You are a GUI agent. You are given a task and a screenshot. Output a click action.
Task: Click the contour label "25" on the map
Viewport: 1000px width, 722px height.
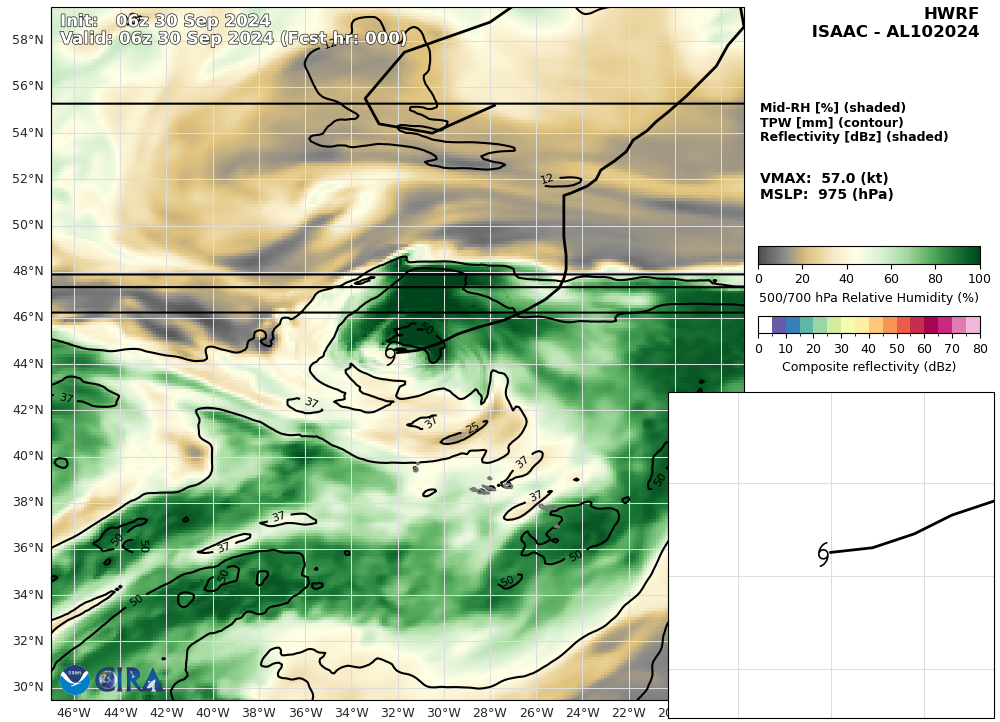[472, 428]
